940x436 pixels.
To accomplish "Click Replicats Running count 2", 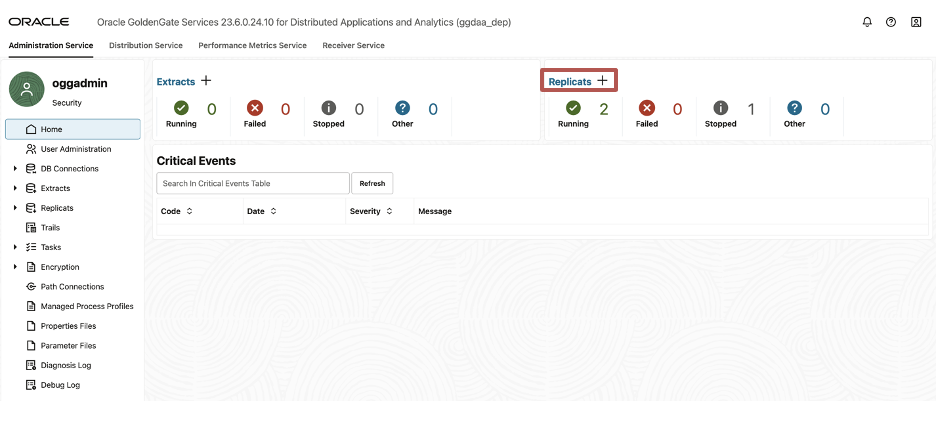I will [604, 109].
